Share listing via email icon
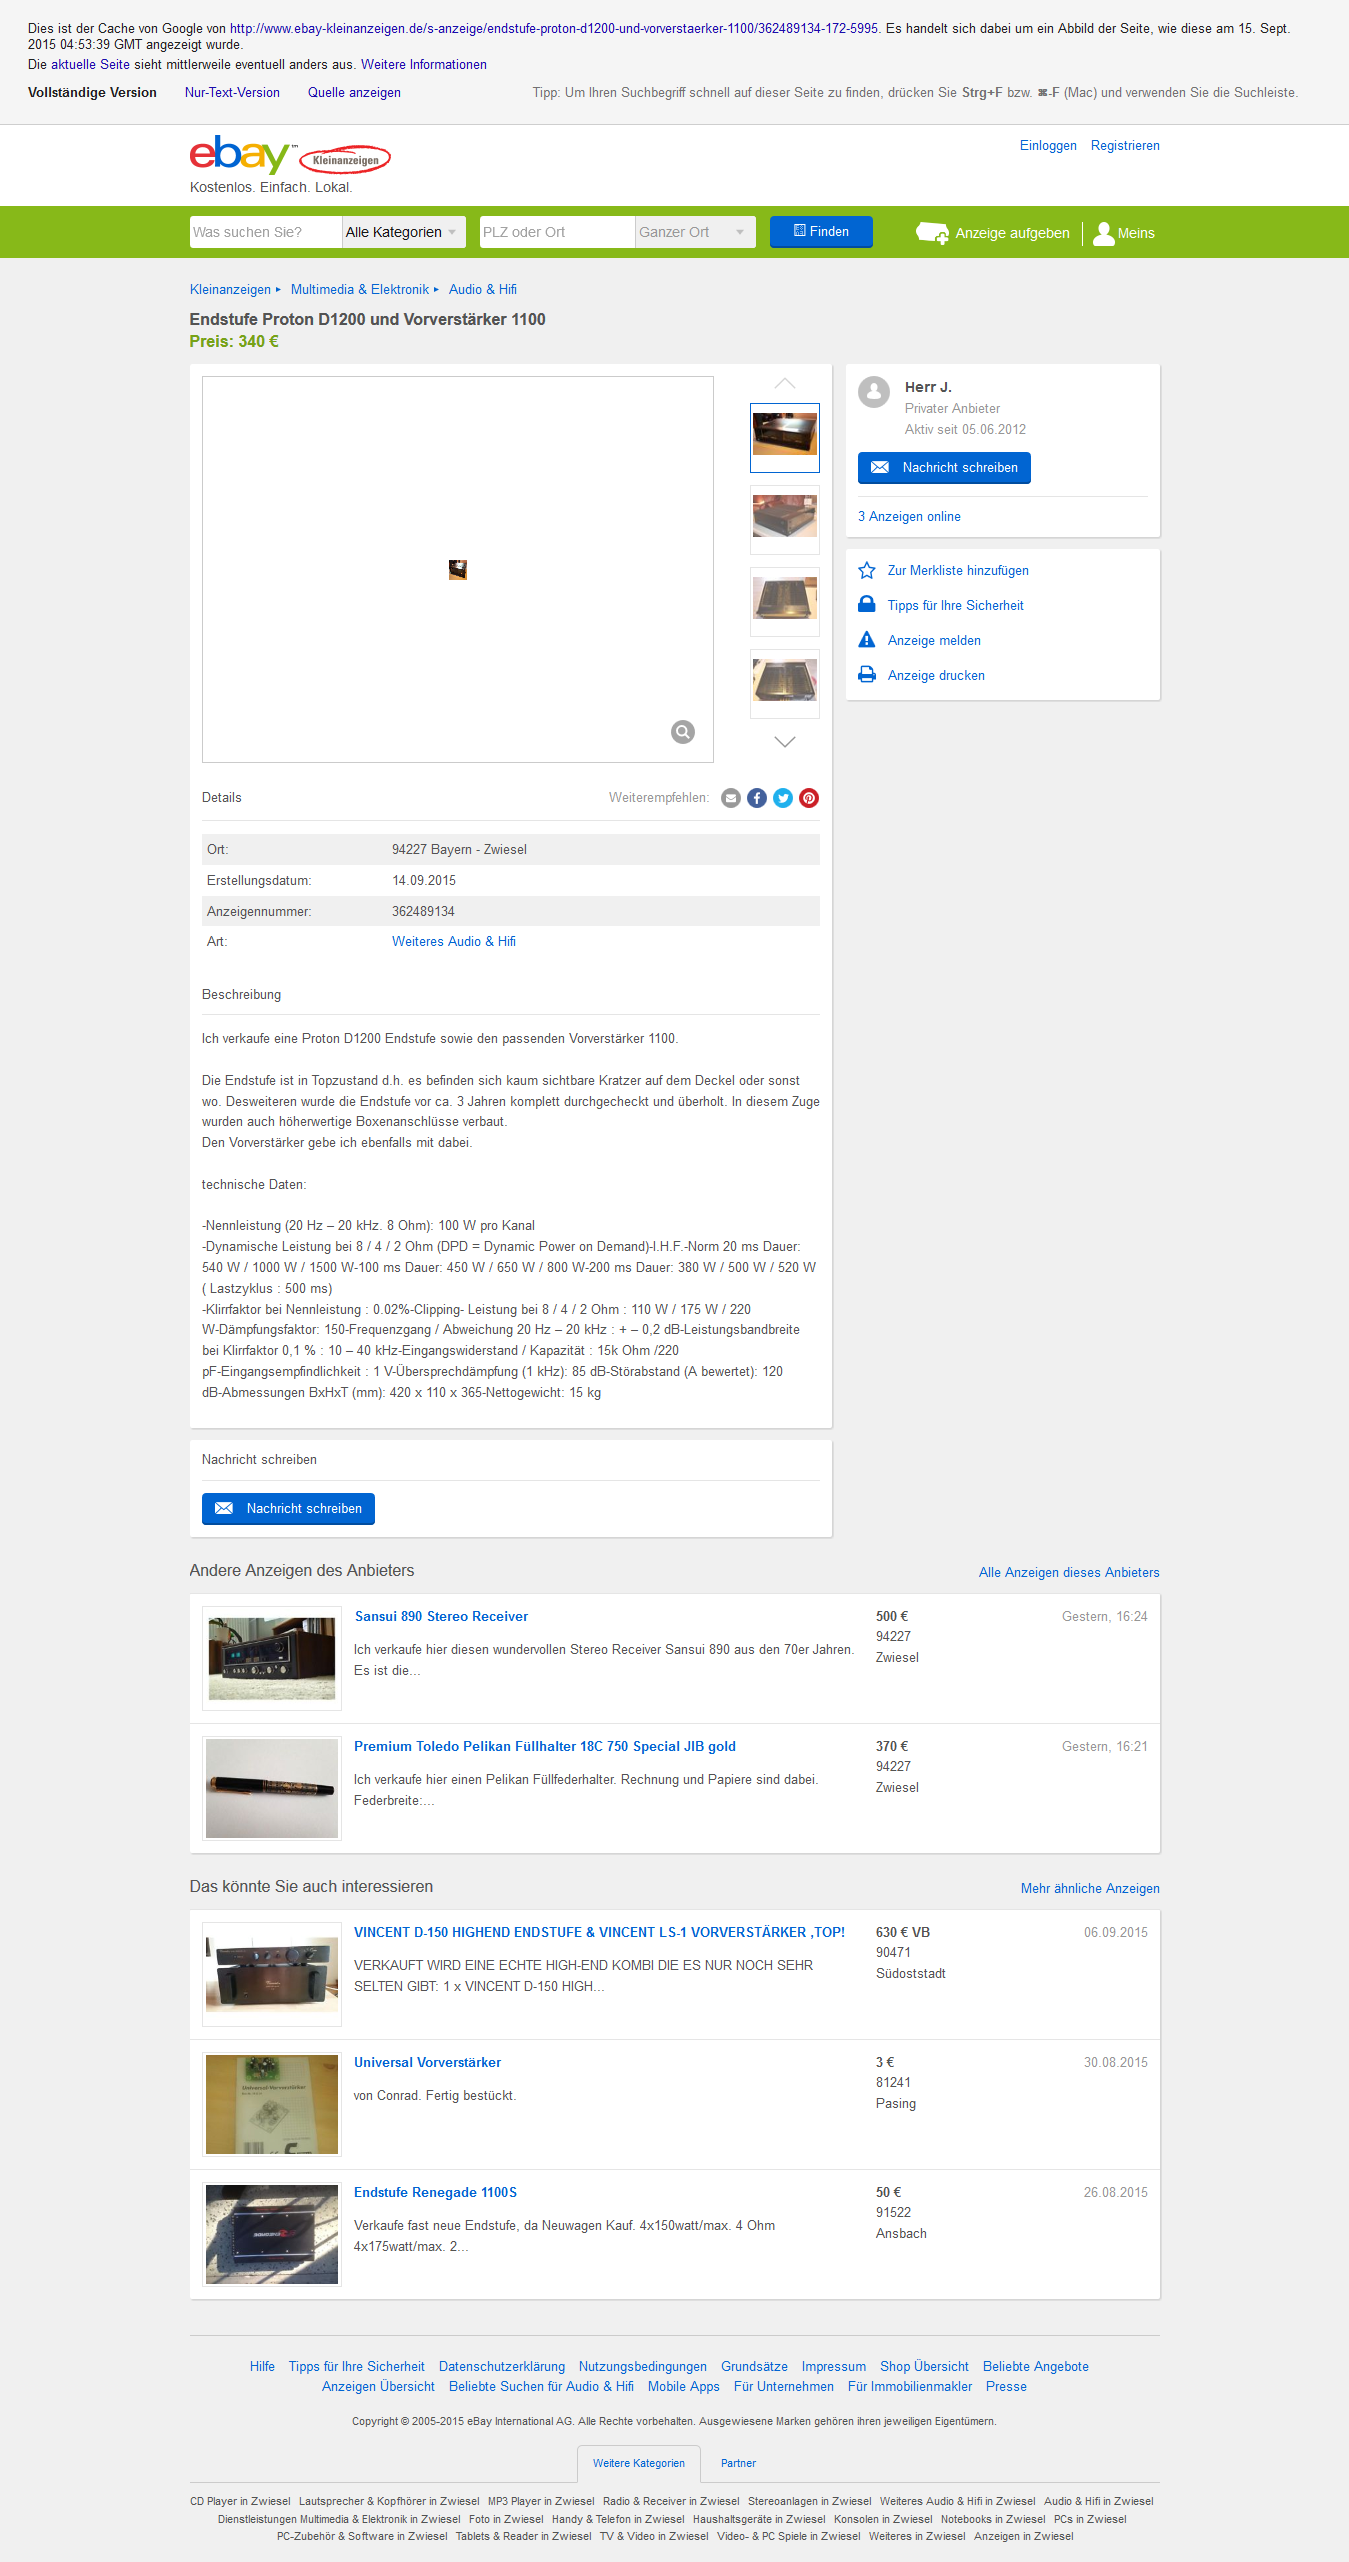Image resolution: width=1349 pixels, height=2562 pixels. [x=731, y=798]
